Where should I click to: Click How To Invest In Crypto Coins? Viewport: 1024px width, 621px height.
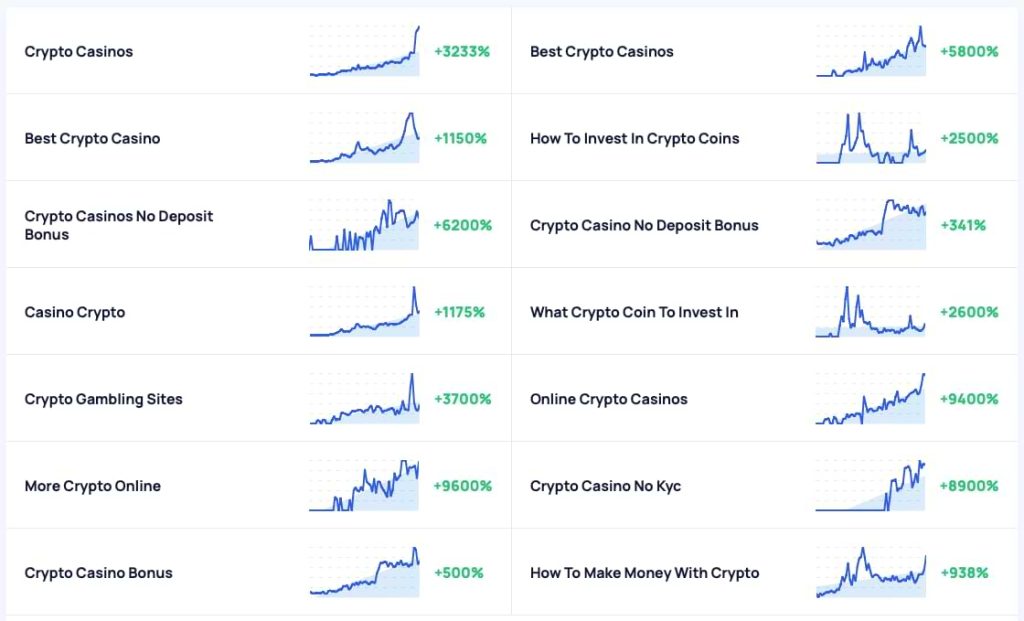click(x=635, y=138)
